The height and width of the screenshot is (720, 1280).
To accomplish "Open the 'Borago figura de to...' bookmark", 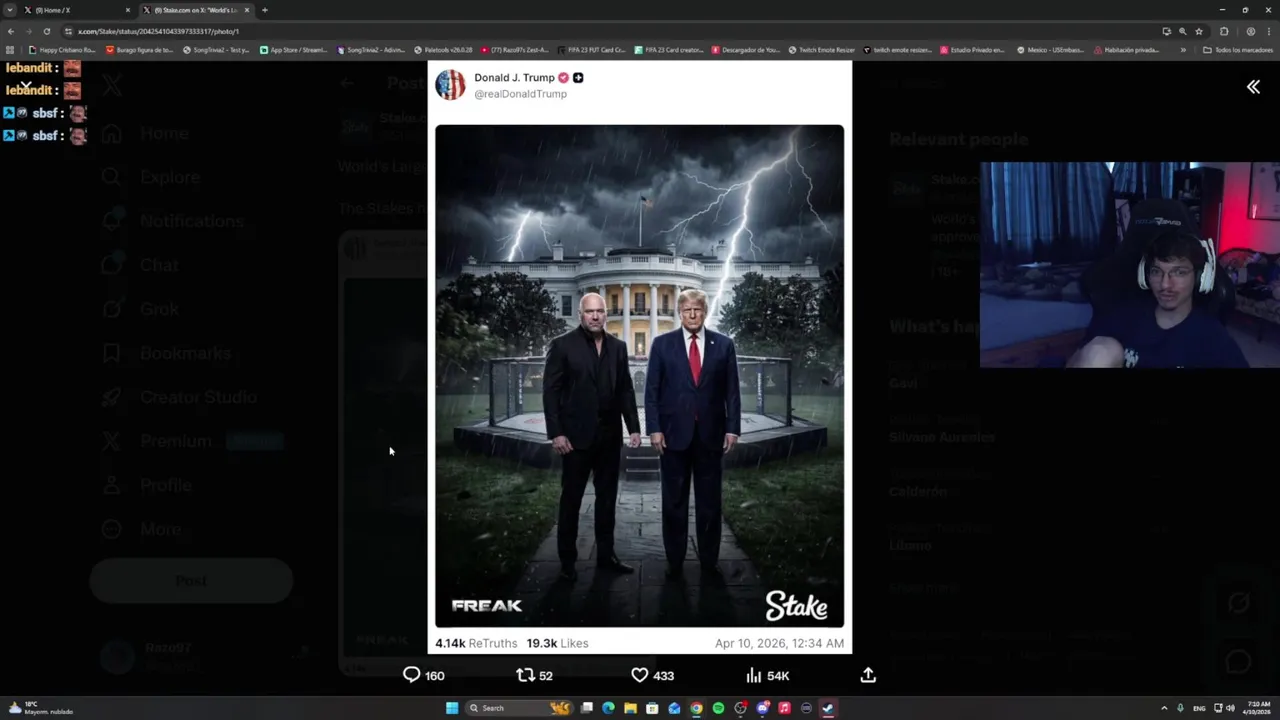I will (x=139, y=50).
